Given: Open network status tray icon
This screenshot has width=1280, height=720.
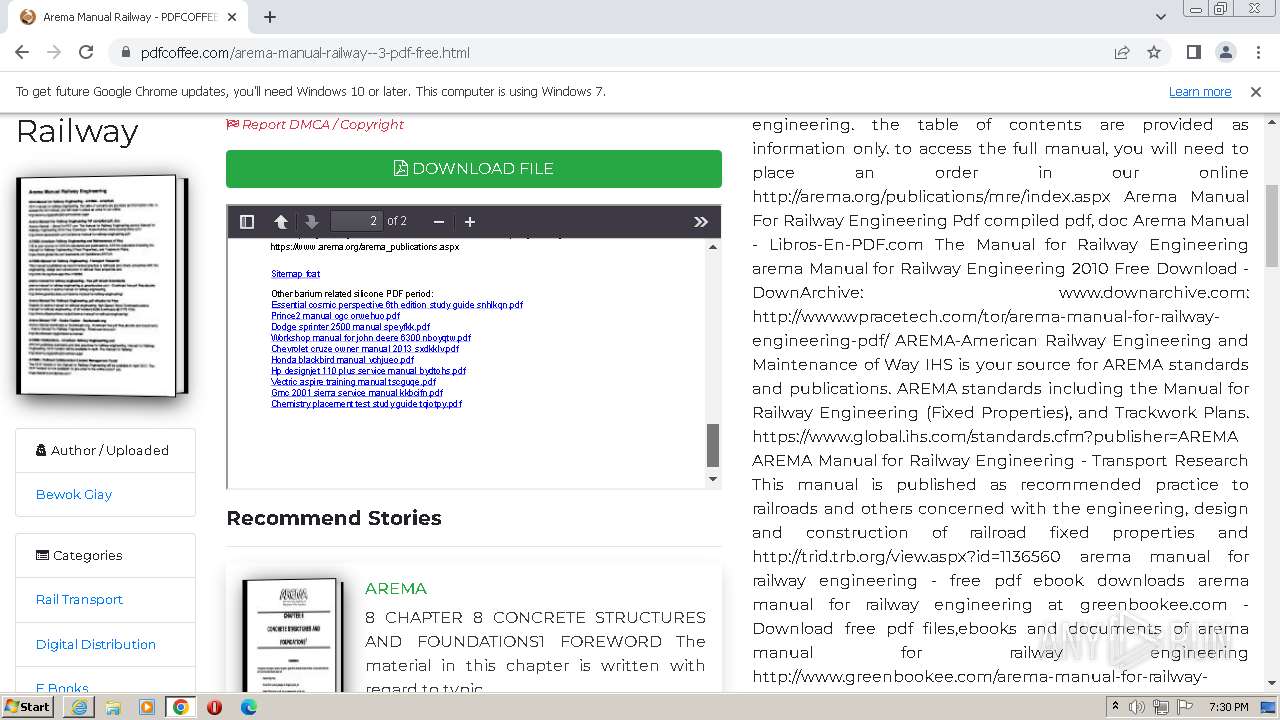Looking at the screenshot, I should (x=1160, y=707).
